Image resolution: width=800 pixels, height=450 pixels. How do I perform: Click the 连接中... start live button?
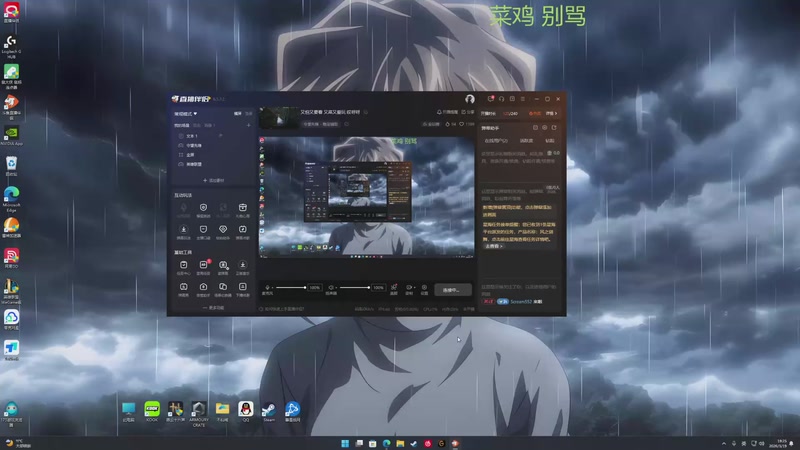coord(453,290)
